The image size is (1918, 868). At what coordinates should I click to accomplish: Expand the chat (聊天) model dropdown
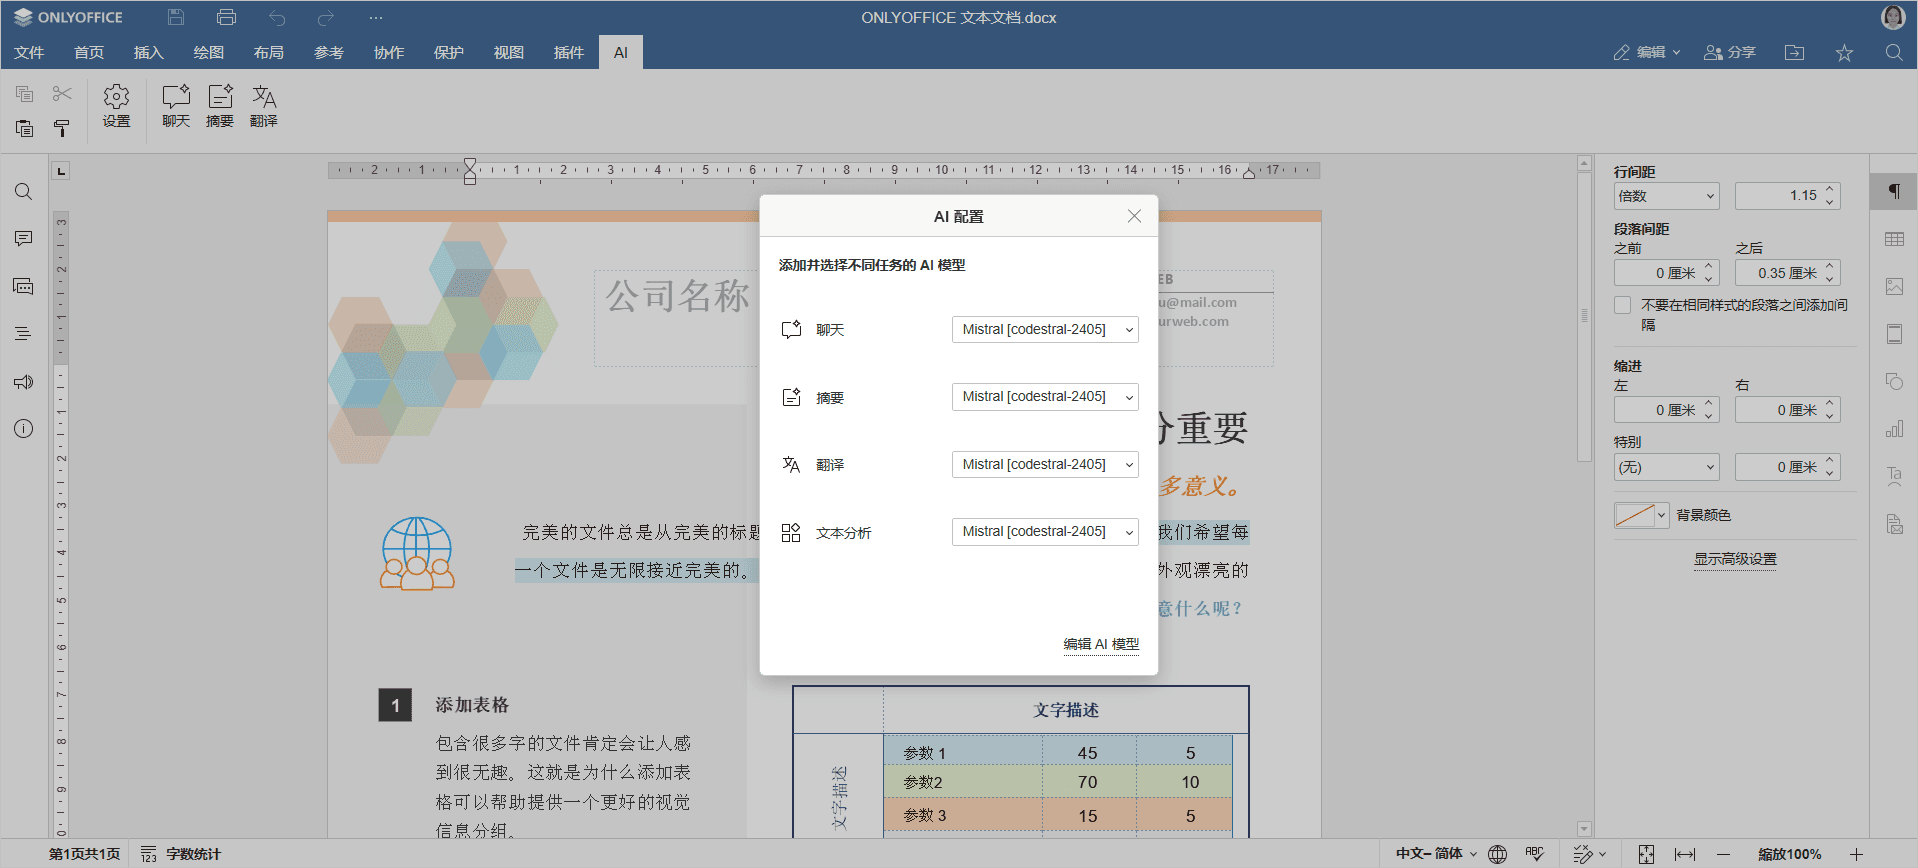point(1045,329)
